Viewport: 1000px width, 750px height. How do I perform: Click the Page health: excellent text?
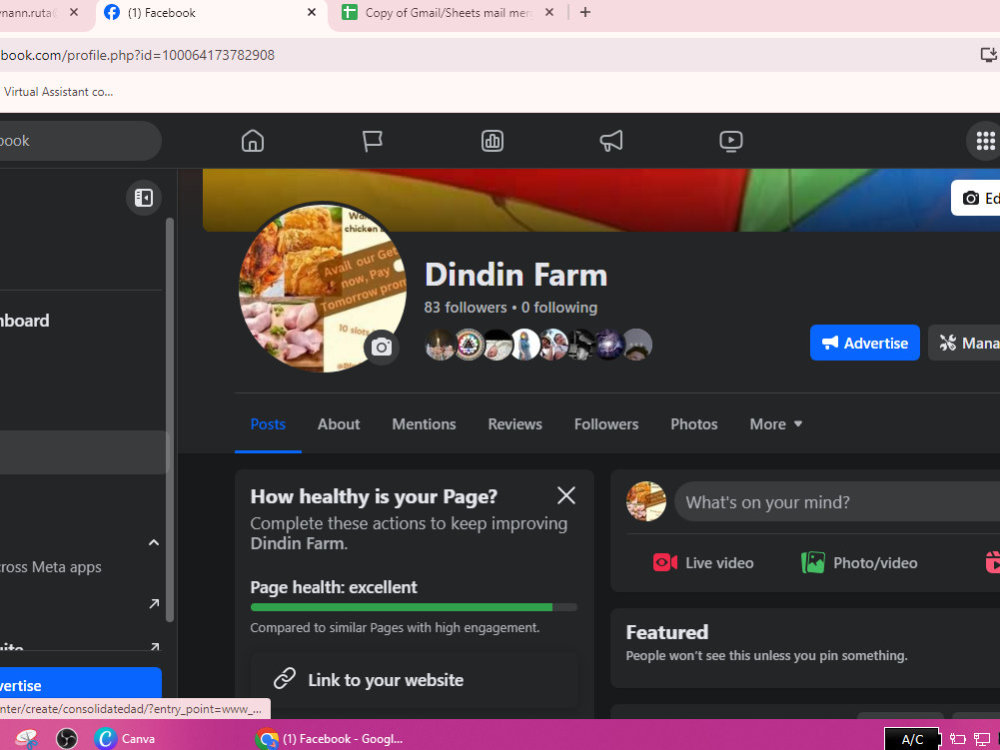334,587
